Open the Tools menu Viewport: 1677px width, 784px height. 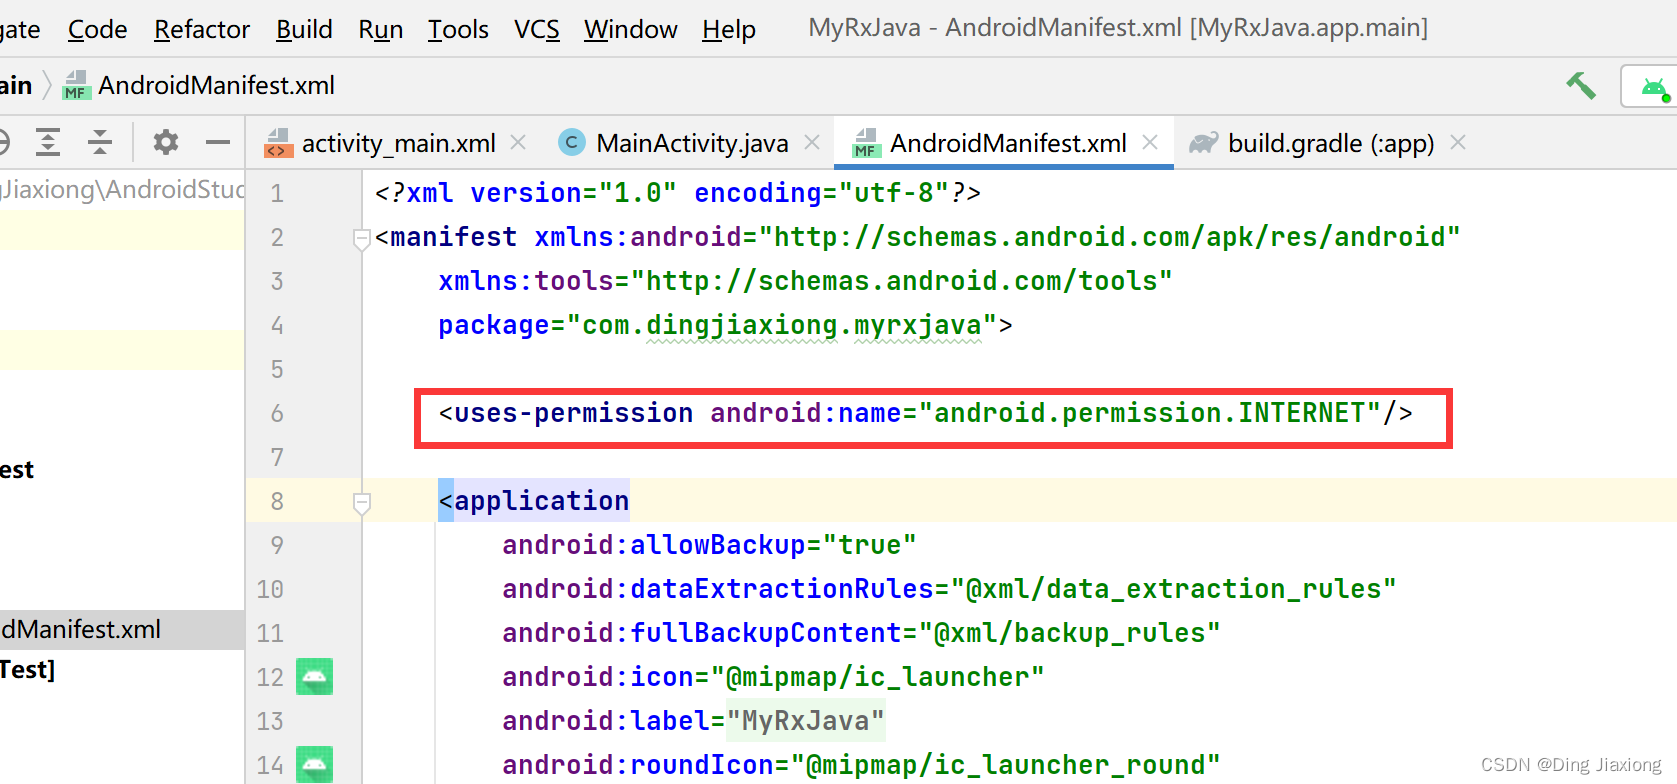pyautogui.click(x=458, y=30)
